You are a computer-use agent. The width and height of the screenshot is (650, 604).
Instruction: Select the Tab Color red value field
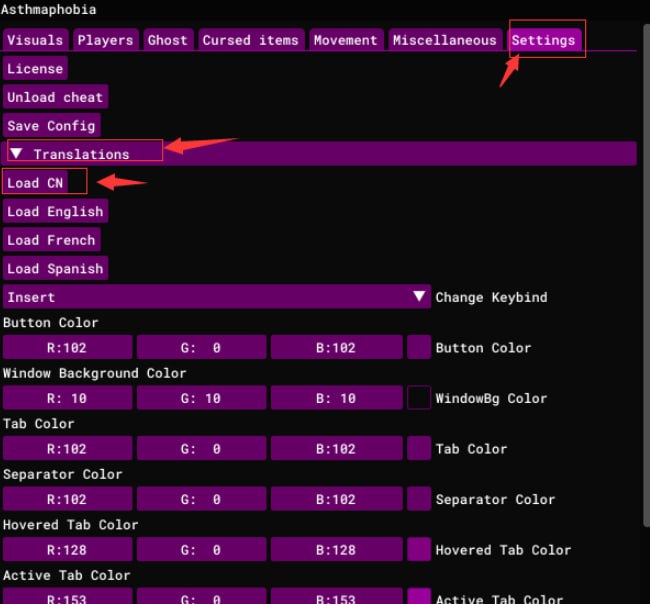[x=67, y=449]
